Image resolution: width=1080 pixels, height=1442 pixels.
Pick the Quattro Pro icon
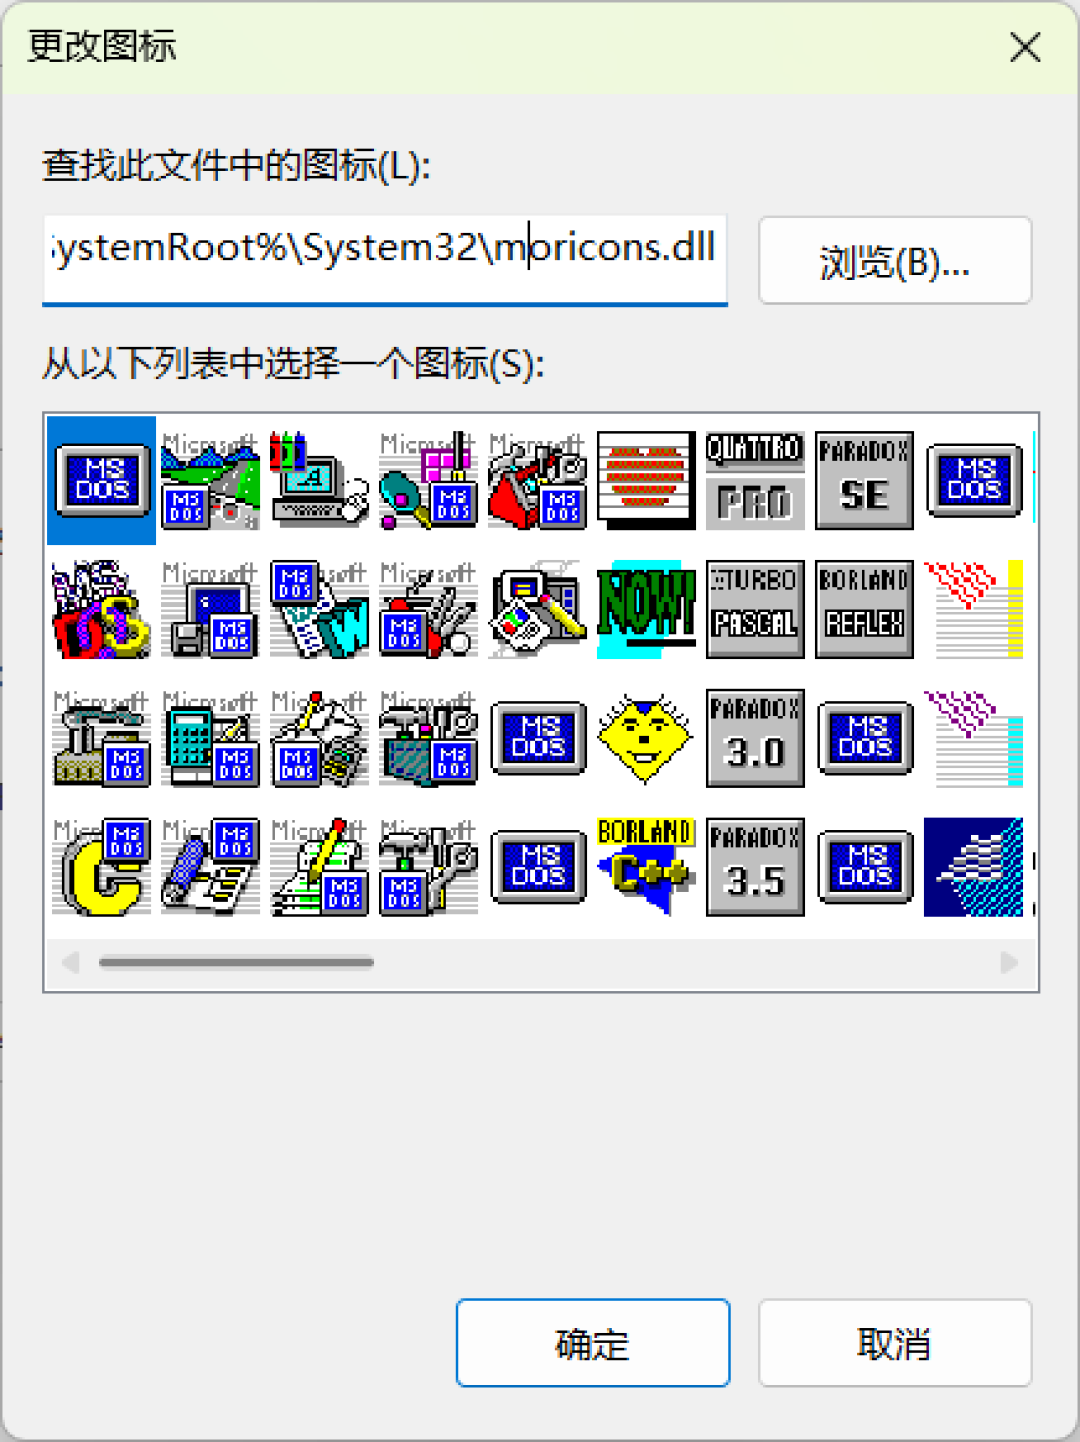coord(755,481)
